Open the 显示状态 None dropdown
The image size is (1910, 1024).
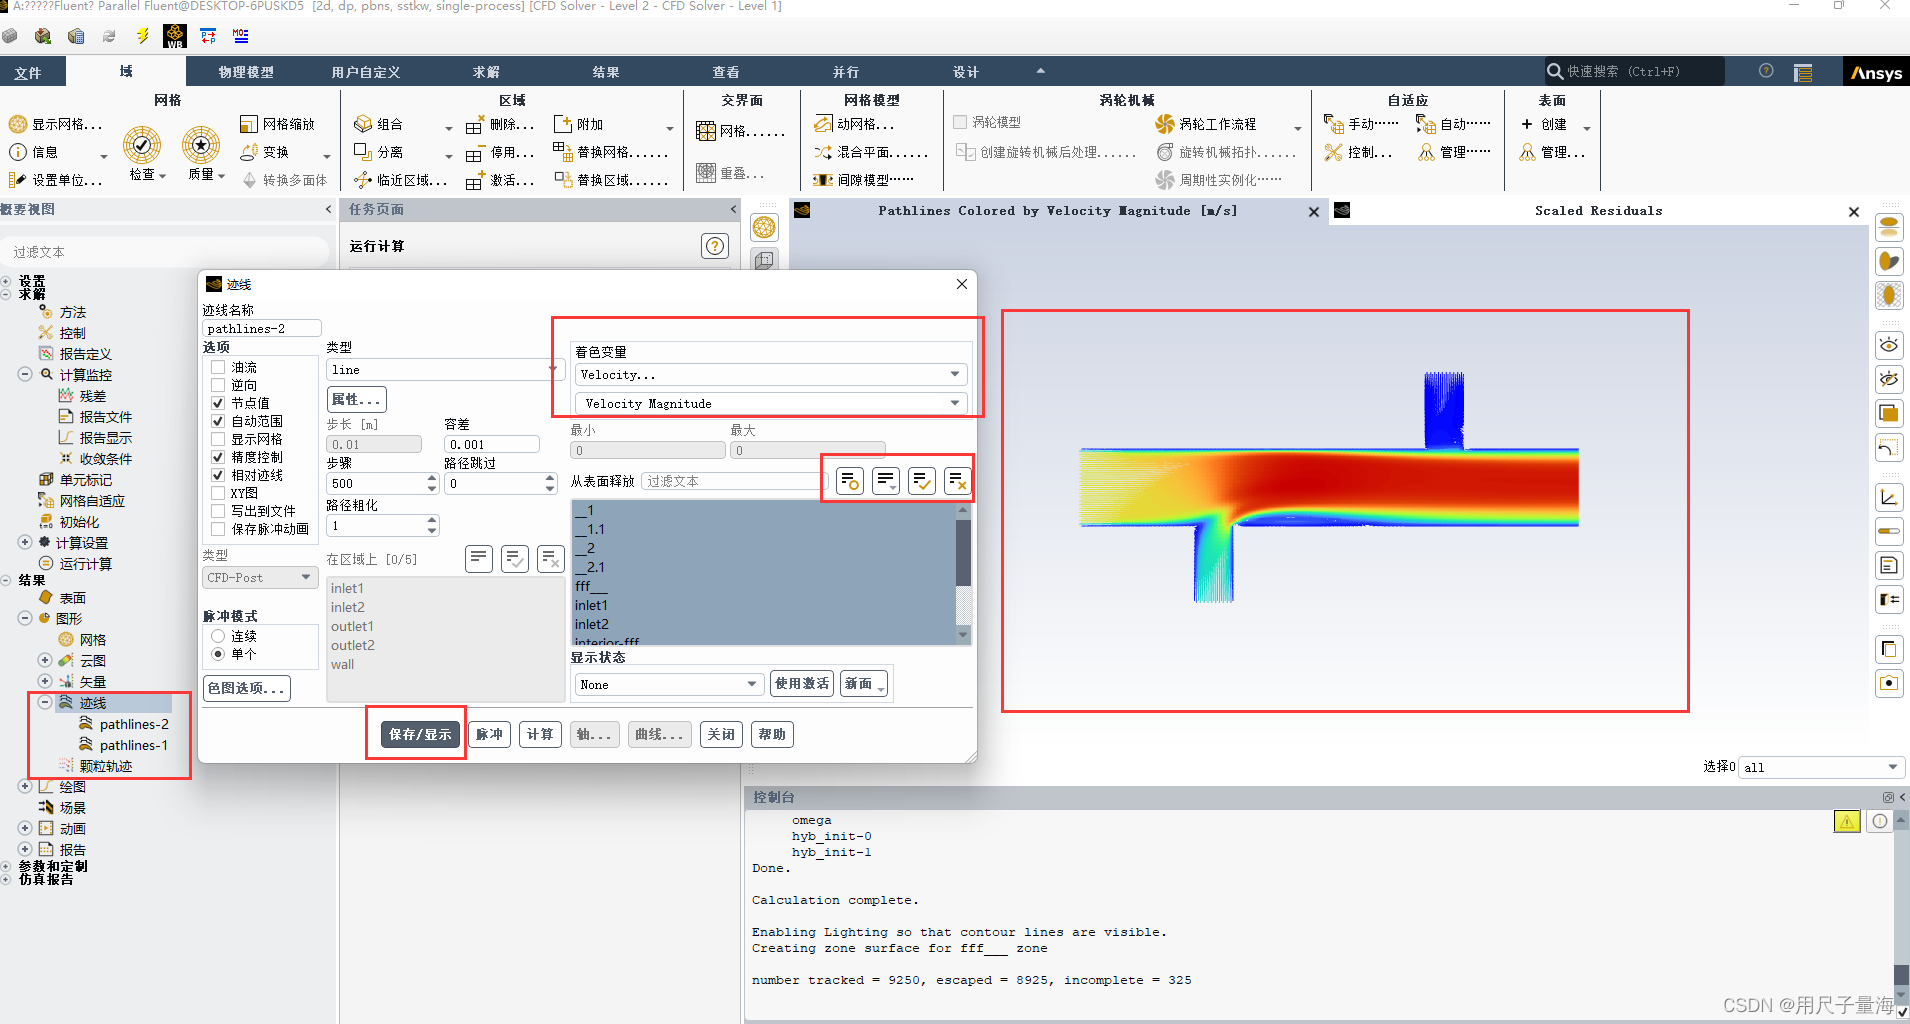click(x=669, y=684)
